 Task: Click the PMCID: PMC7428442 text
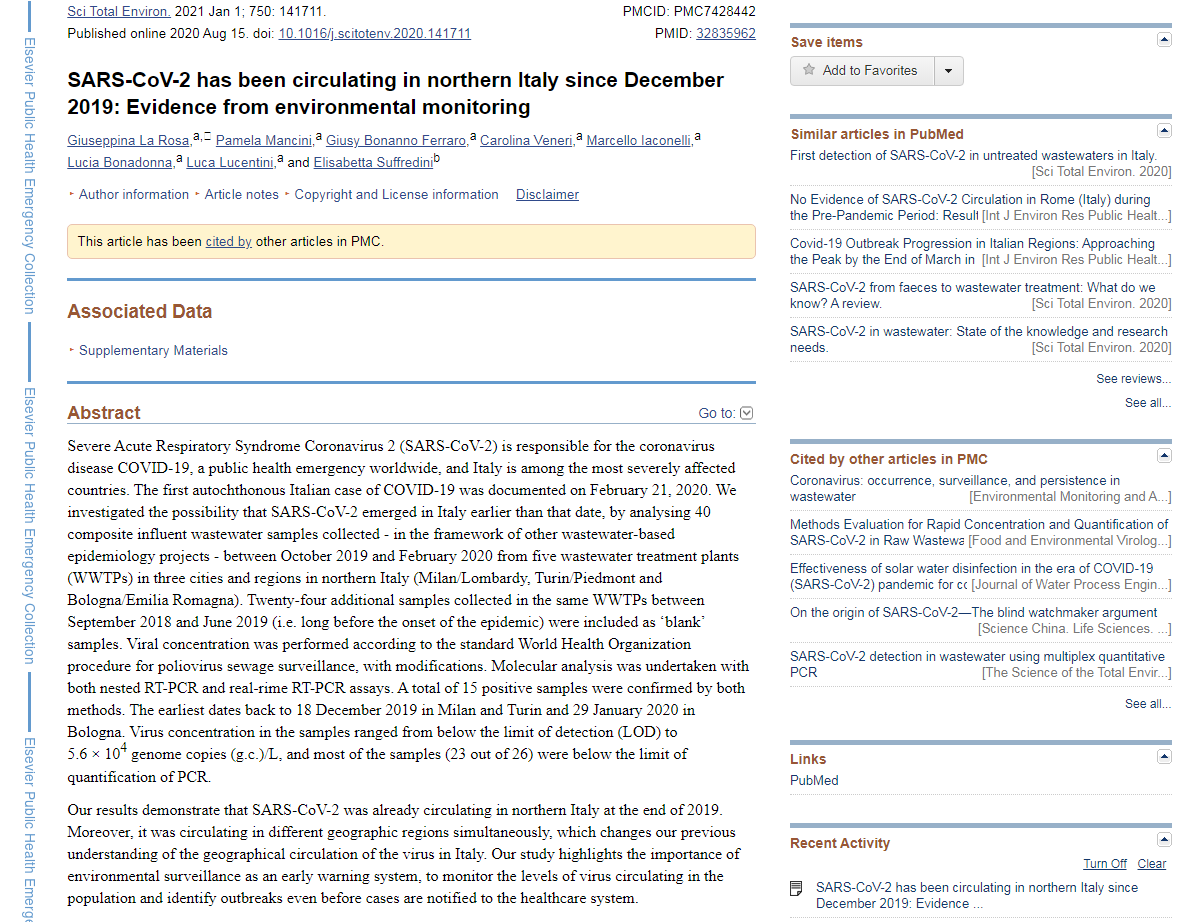(688, 11)
